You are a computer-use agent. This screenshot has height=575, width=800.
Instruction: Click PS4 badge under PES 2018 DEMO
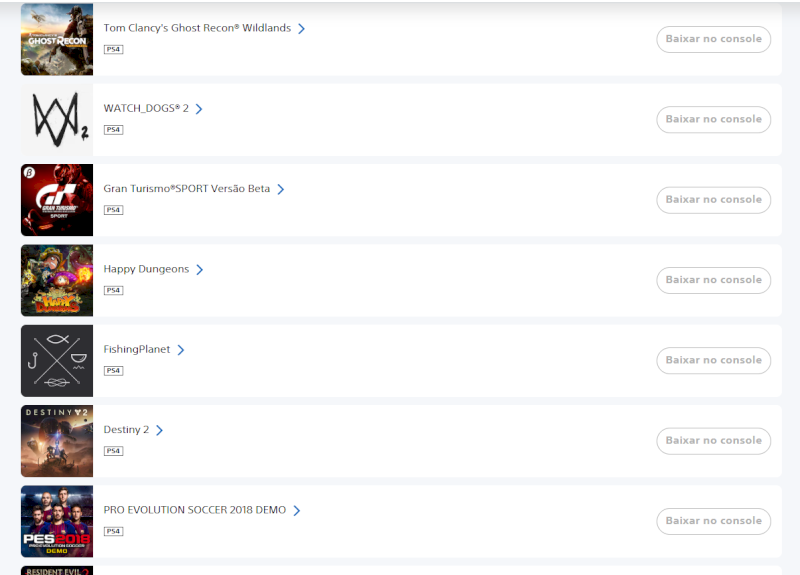(113, 532)
